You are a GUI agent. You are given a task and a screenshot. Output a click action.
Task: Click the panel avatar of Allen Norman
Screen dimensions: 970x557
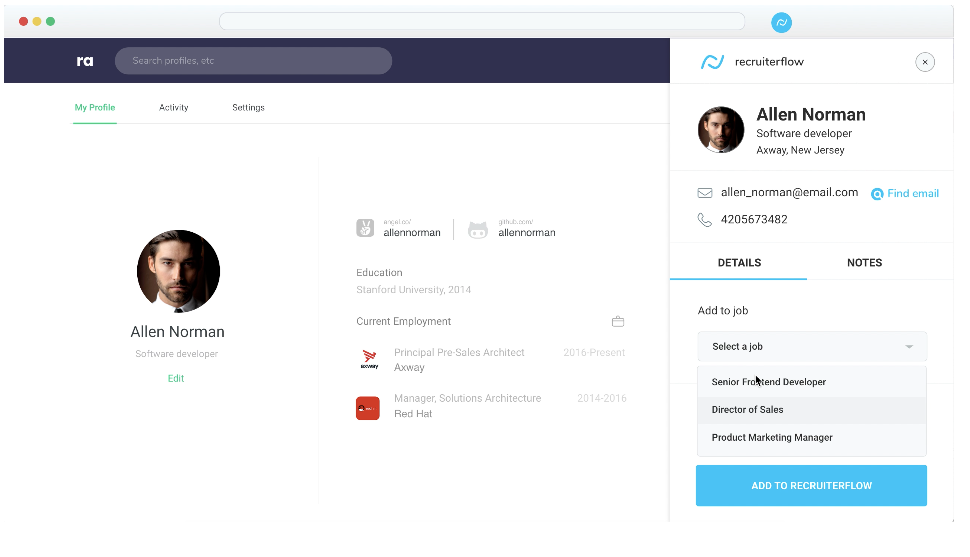pyautogui.click(x=721, y=130)
